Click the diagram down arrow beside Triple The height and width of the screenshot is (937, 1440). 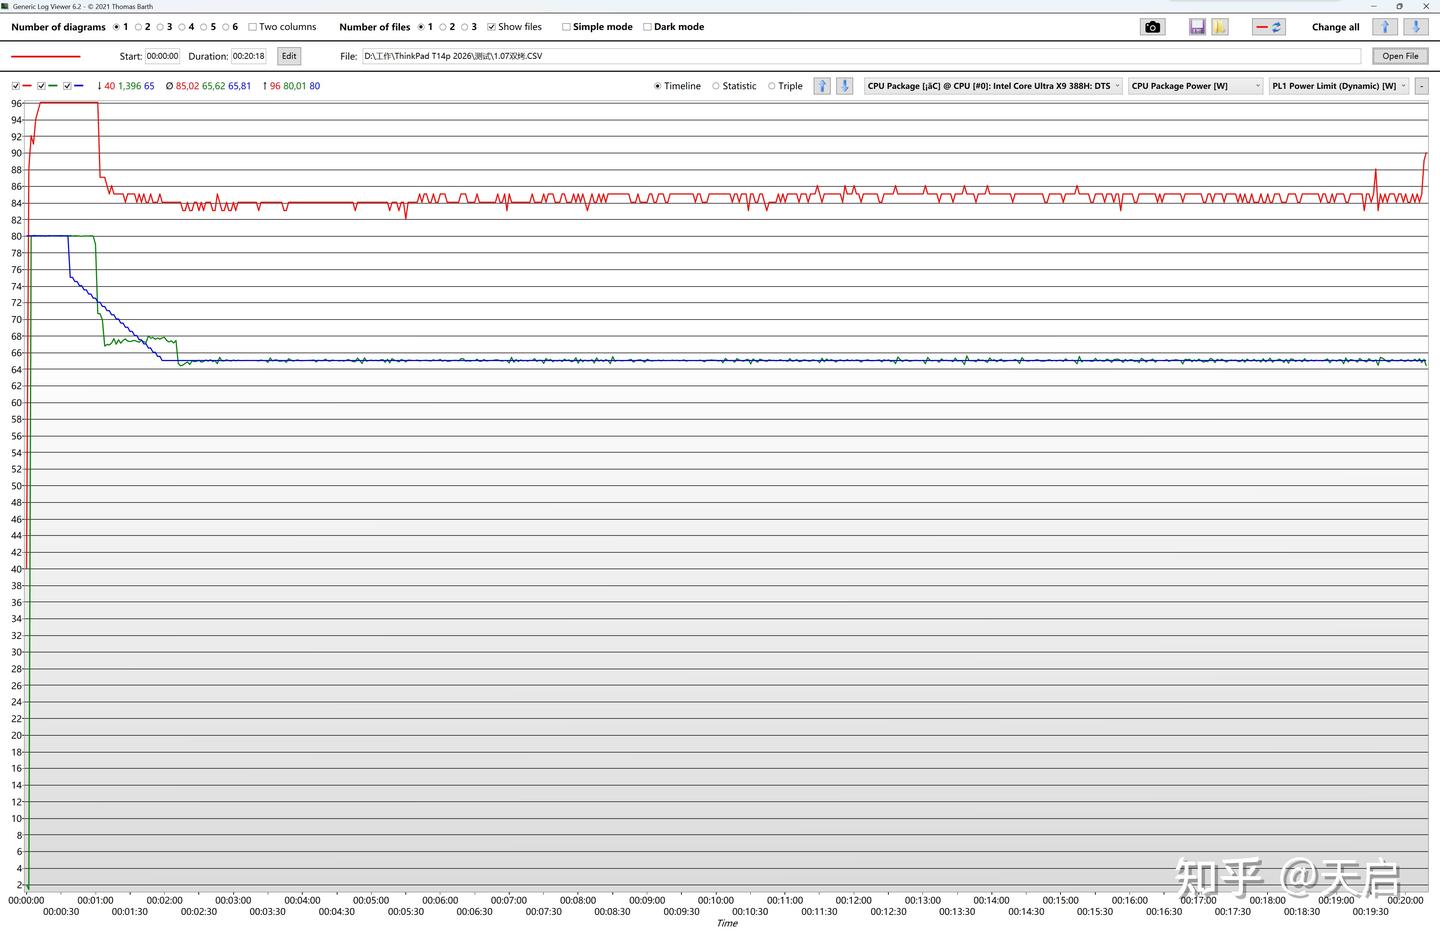tap(844, 86)
